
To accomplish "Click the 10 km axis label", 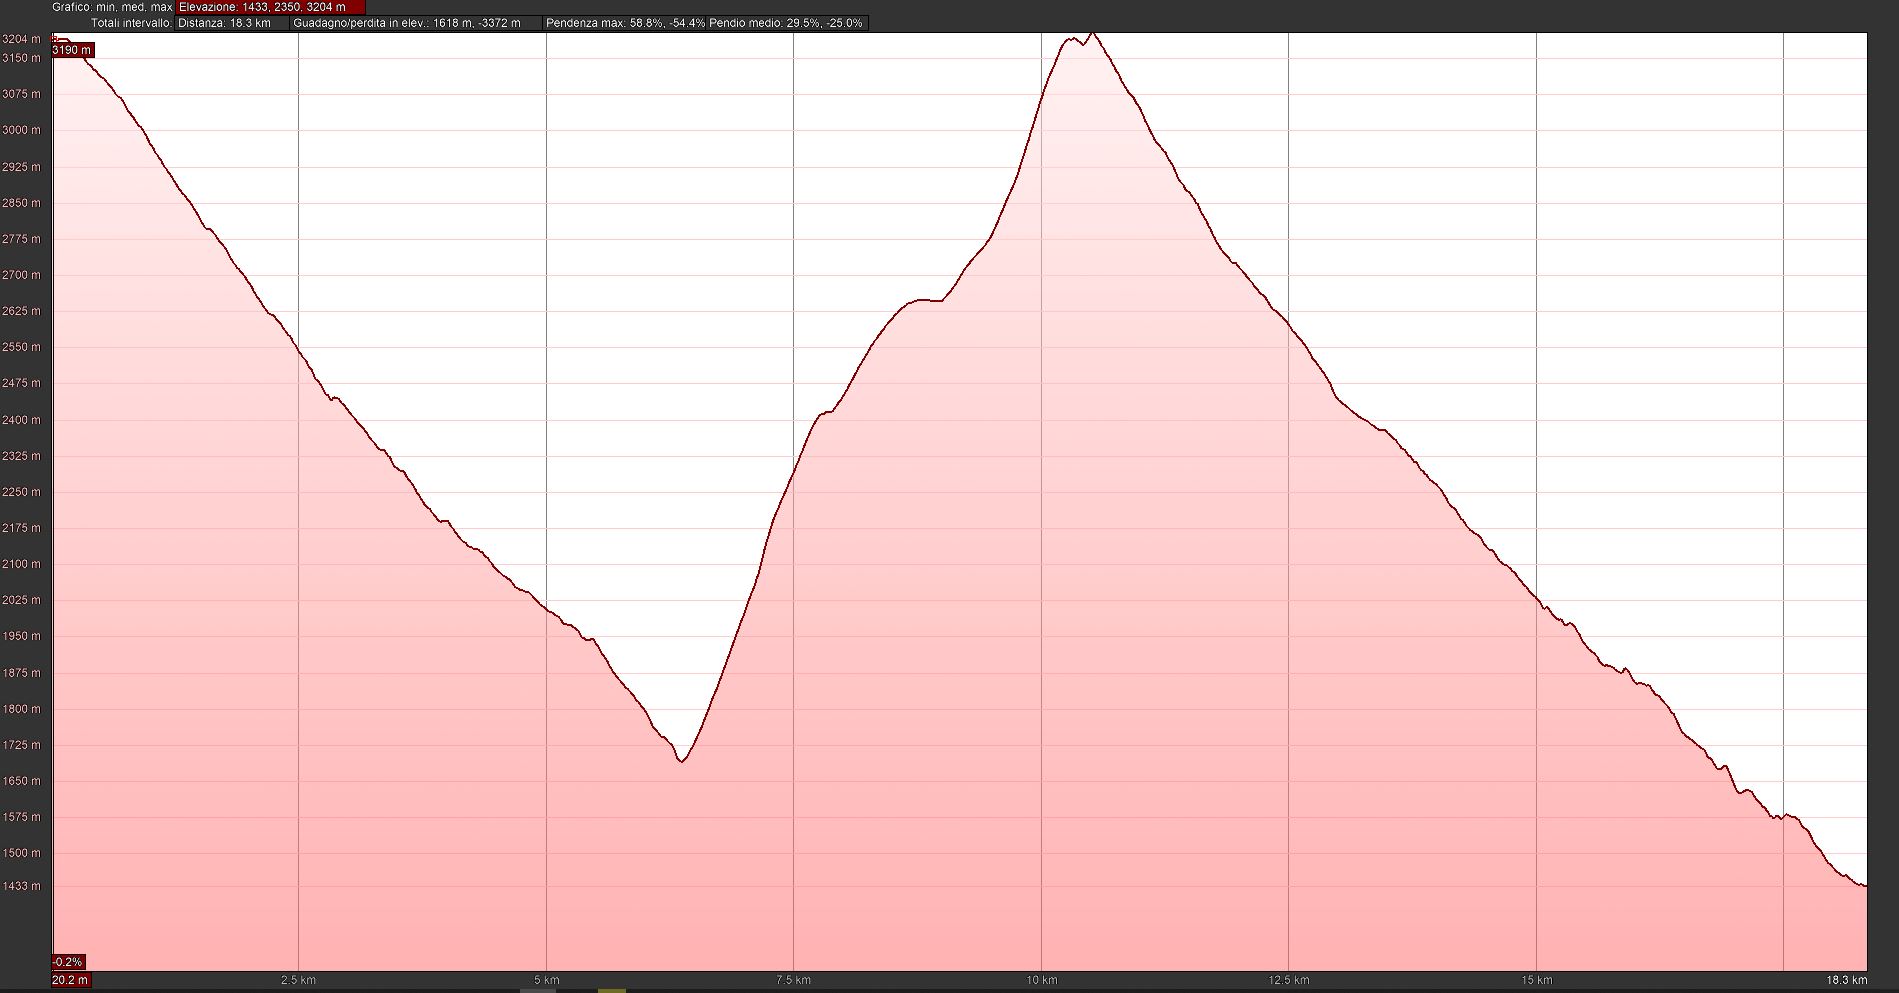I will pos(1041,980).
